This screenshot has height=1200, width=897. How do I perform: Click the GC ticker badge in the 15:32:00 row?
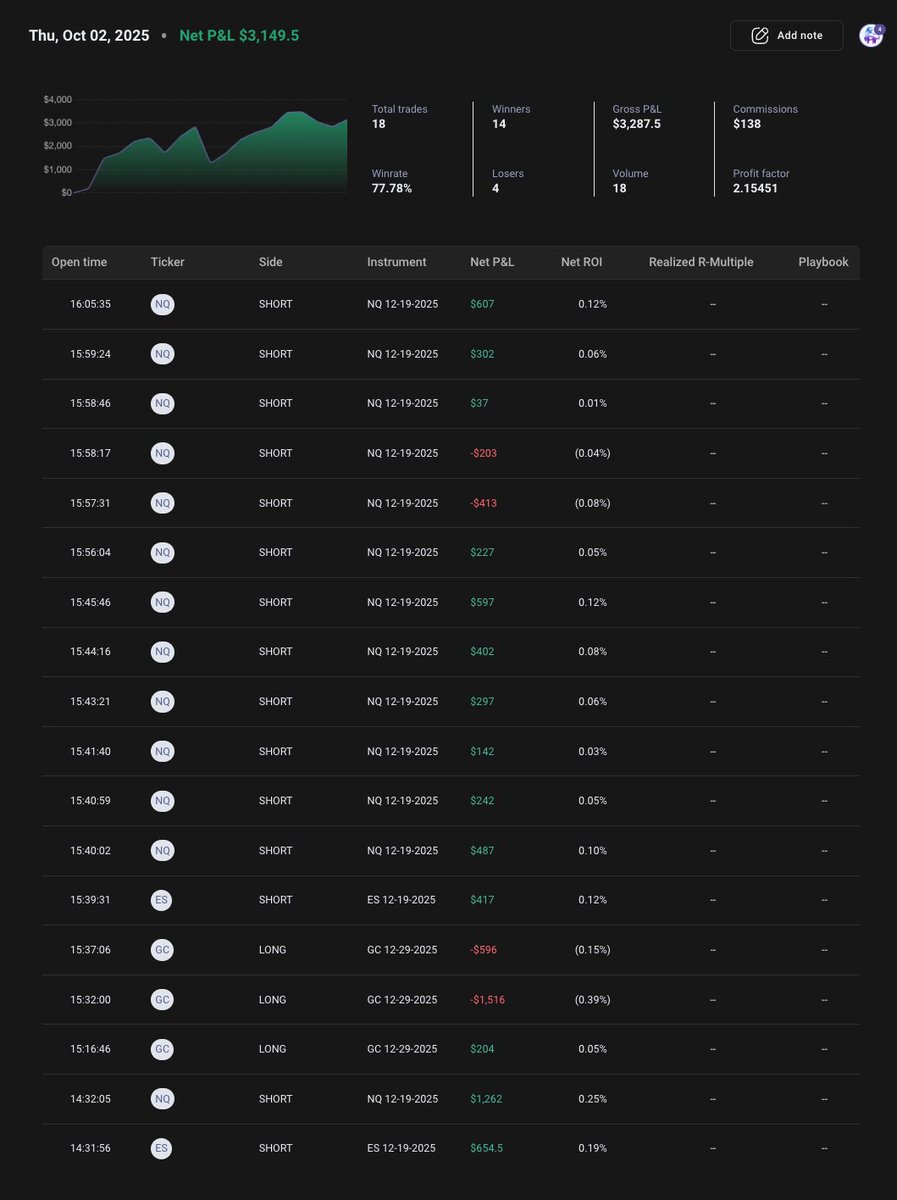coord(162,999)
